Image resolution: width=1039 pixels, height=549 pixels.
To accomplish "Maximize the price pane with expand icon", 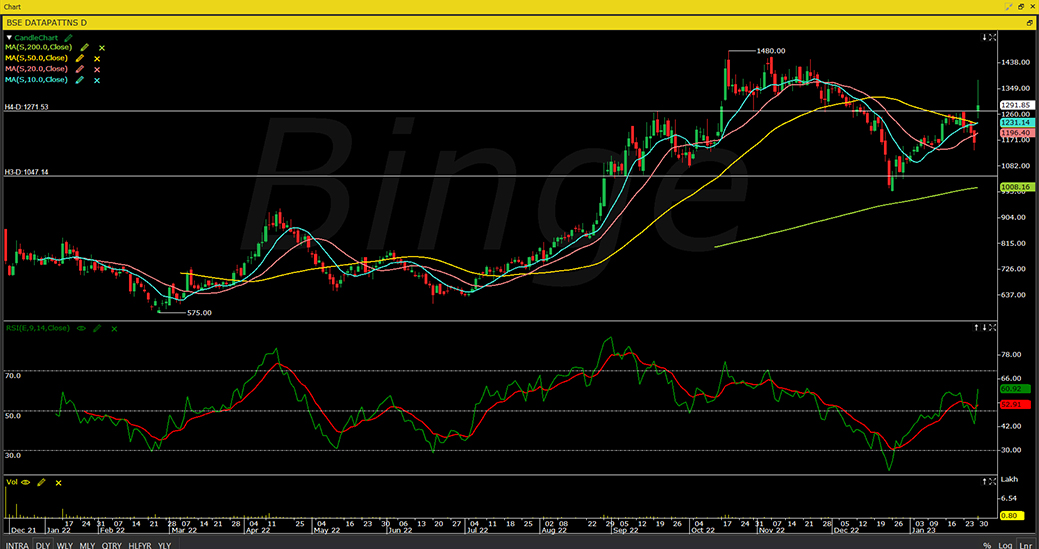I will pyautogui.click(x=993, y=37).
